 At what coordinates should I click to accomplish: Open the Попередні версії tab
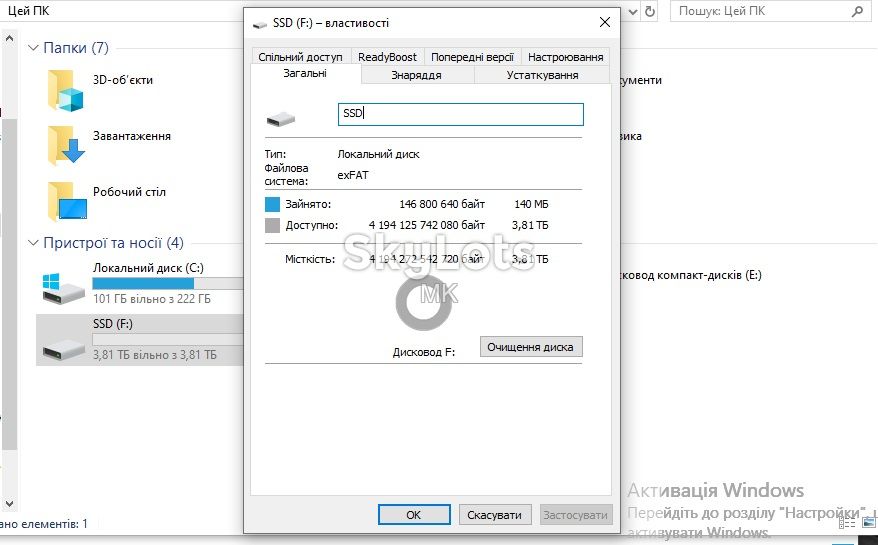[x=473, y=57]
